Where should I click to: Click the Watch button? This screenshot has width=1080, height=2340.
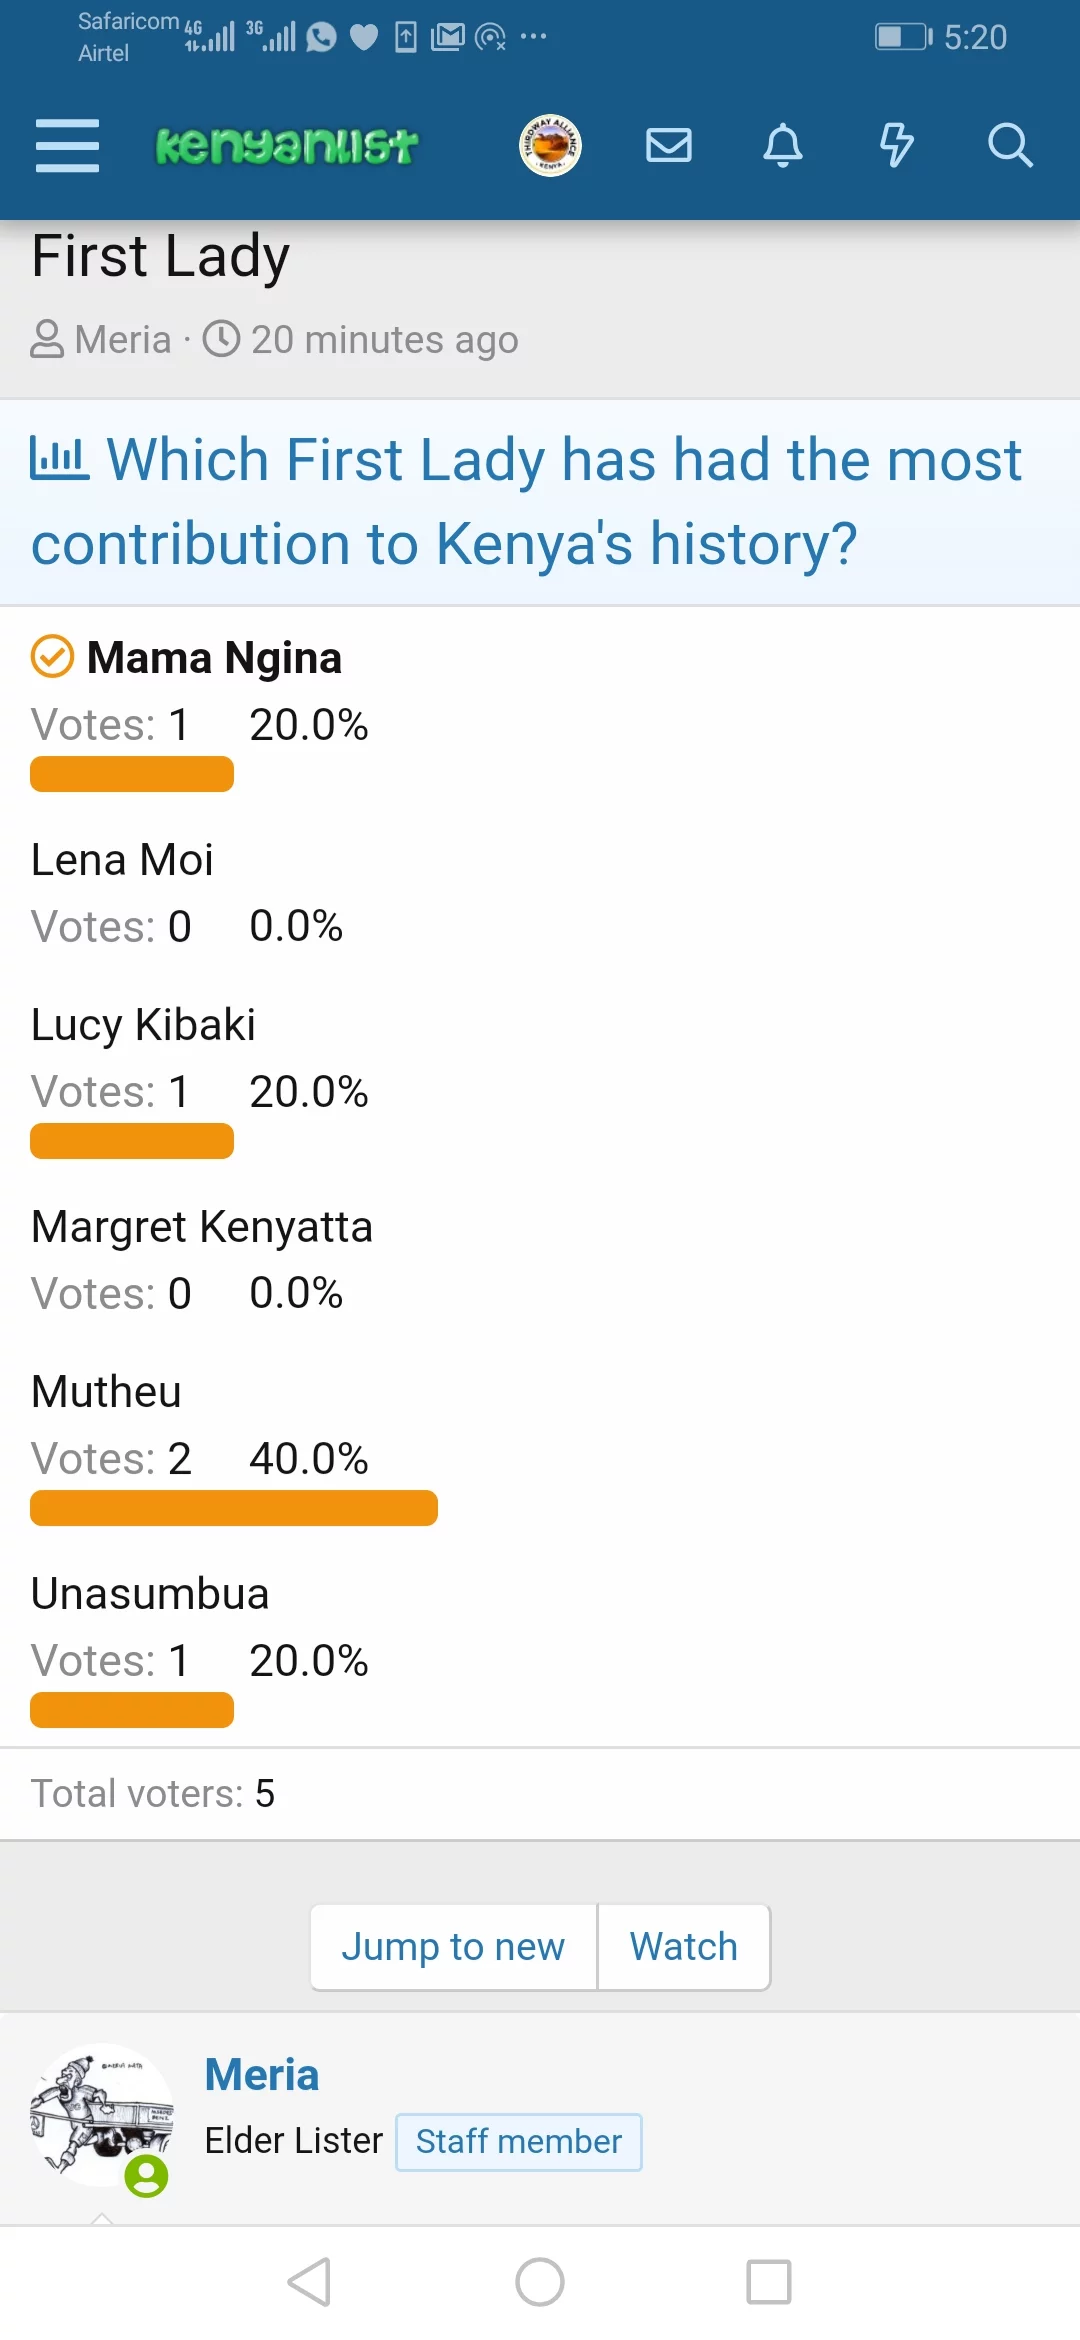pos(684,1947)
